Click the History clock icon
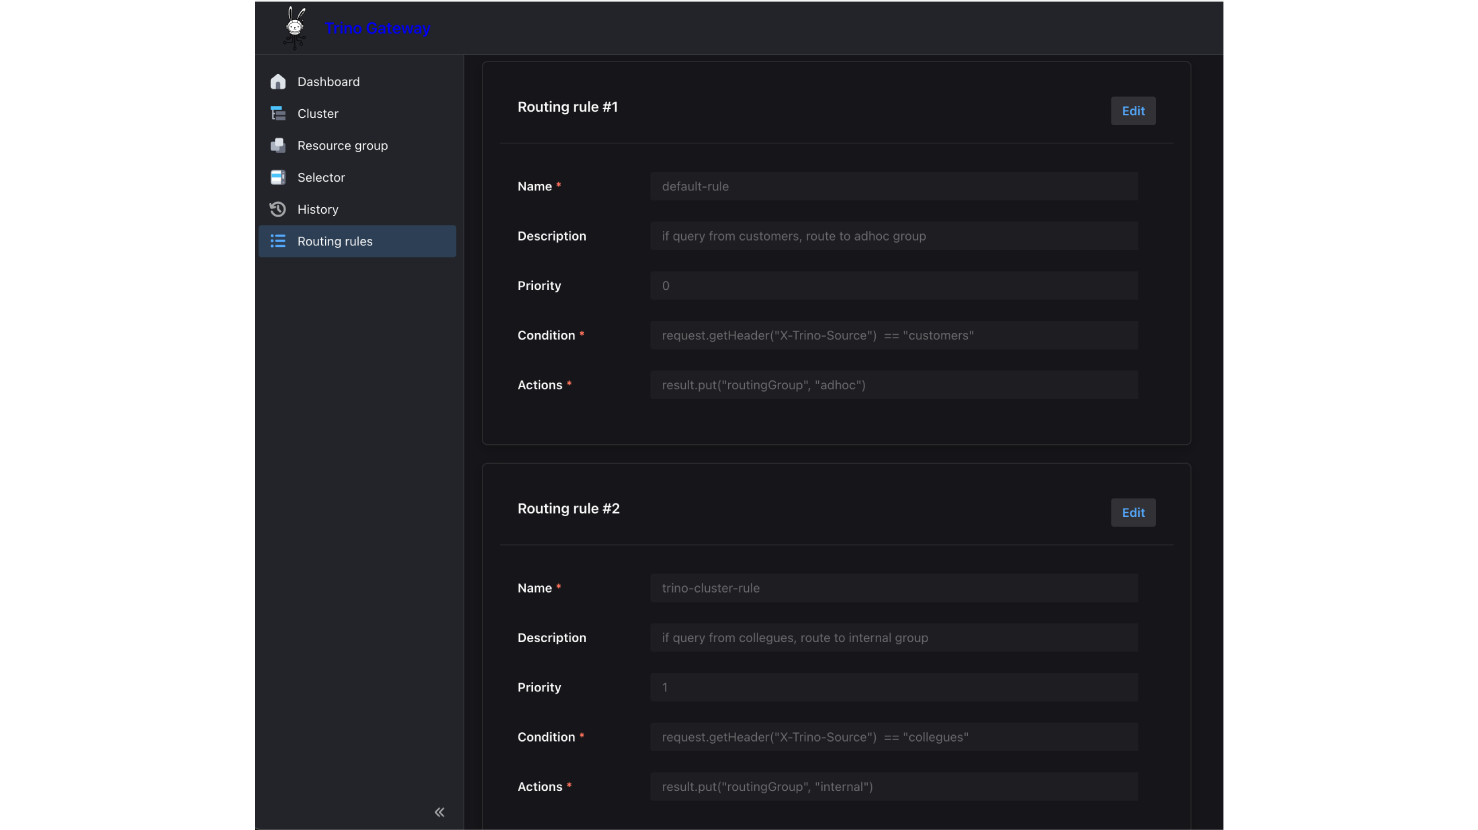Viewport: 1478px width, 830px height. (x=278, y=210)
